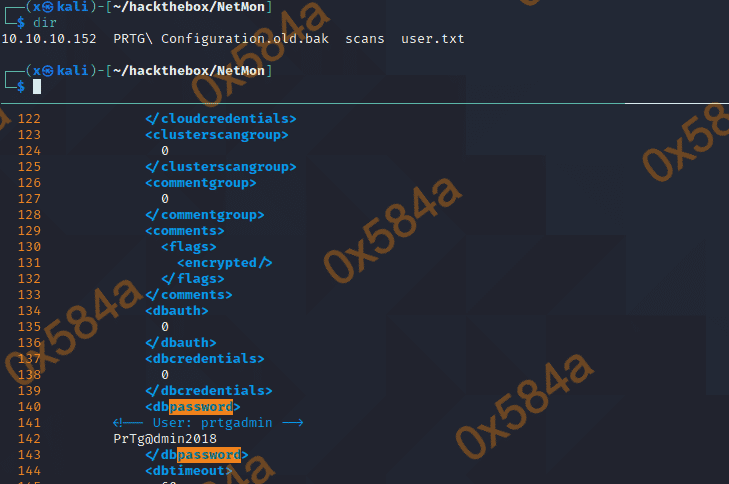Click line number 140 in the gutter
Viewport: 729px width, 484px height.
tap(29, 406)
